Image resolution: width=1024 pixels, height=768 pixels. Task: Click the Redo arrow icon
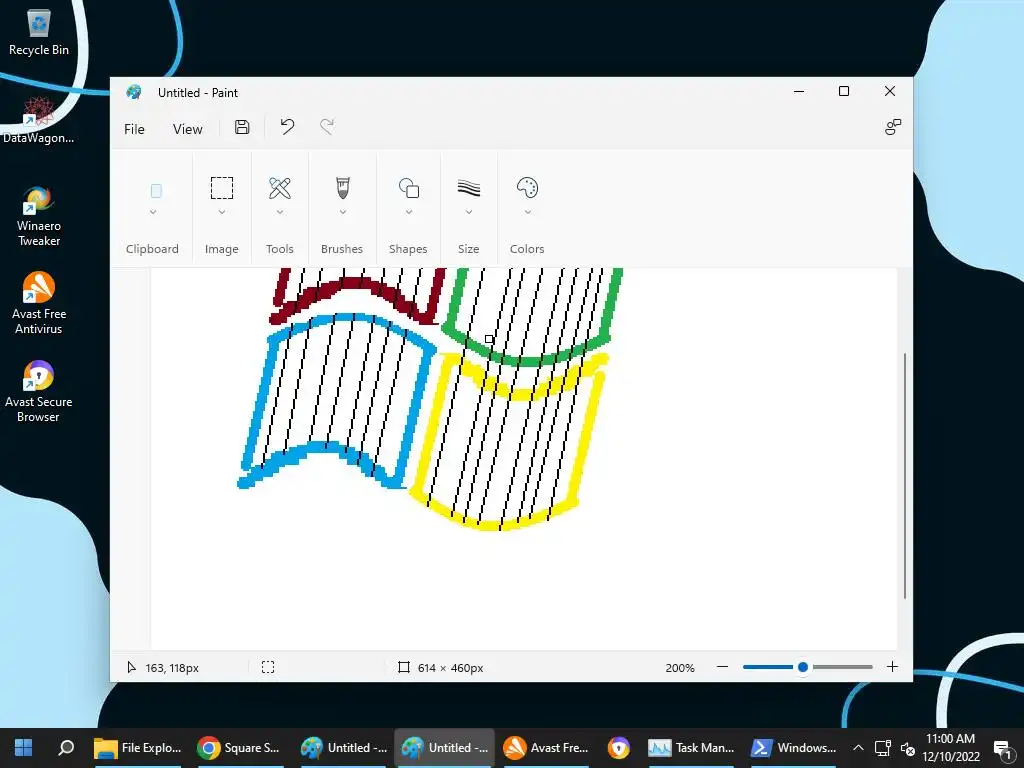tap(327, 127)
